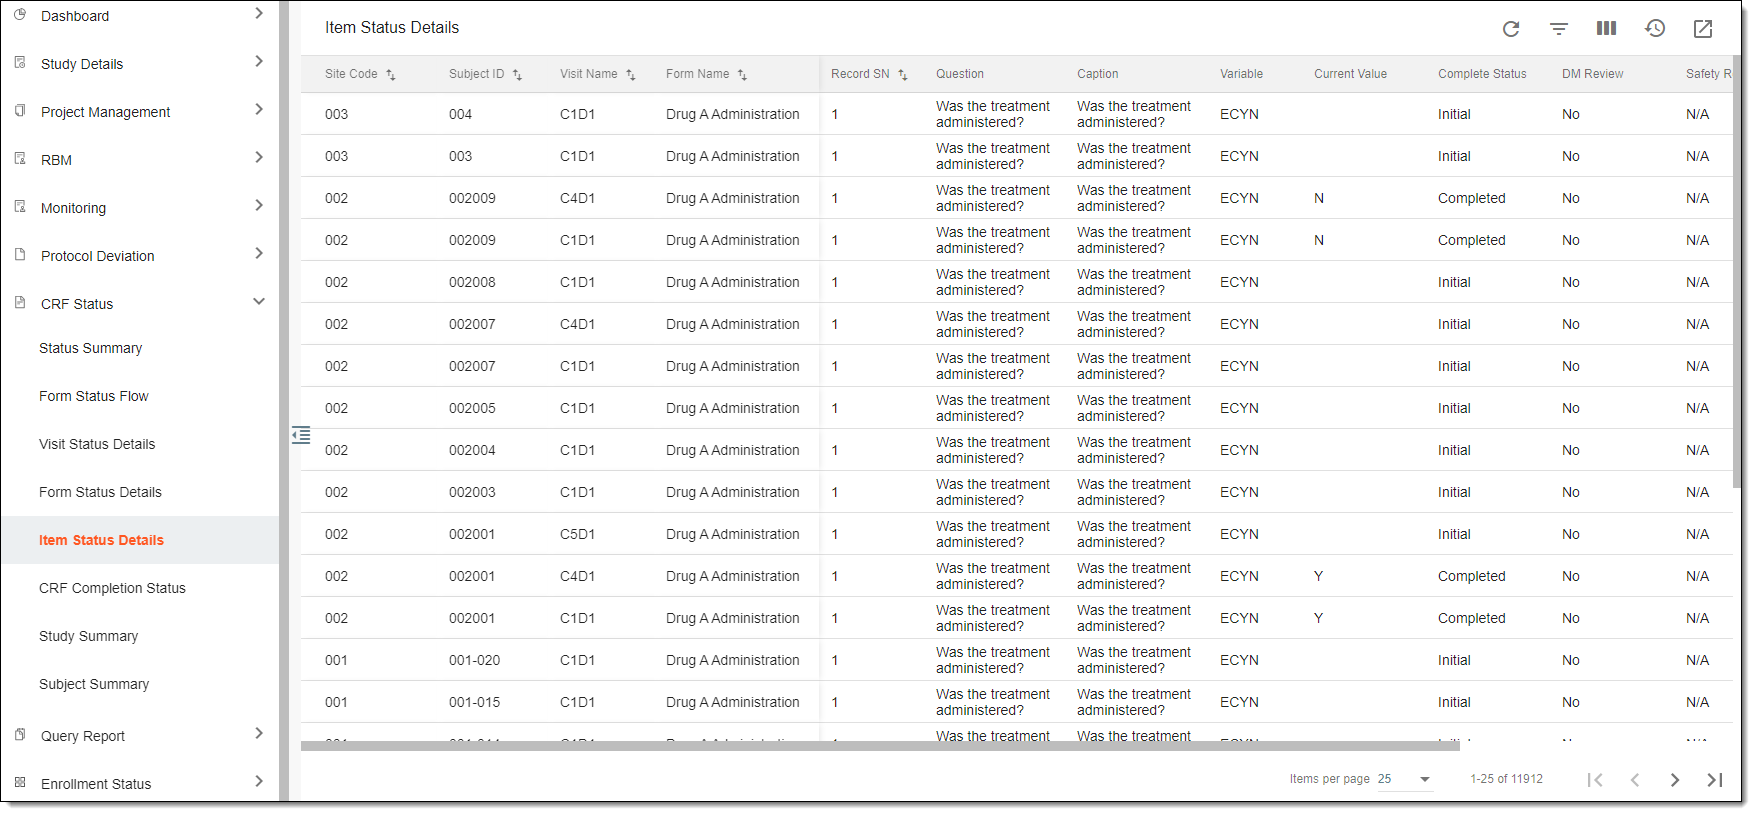This screenshot has width=1754, height=814.
Task: Expand the Enrollment Status menu chevron
Action: tap(259, 781)
